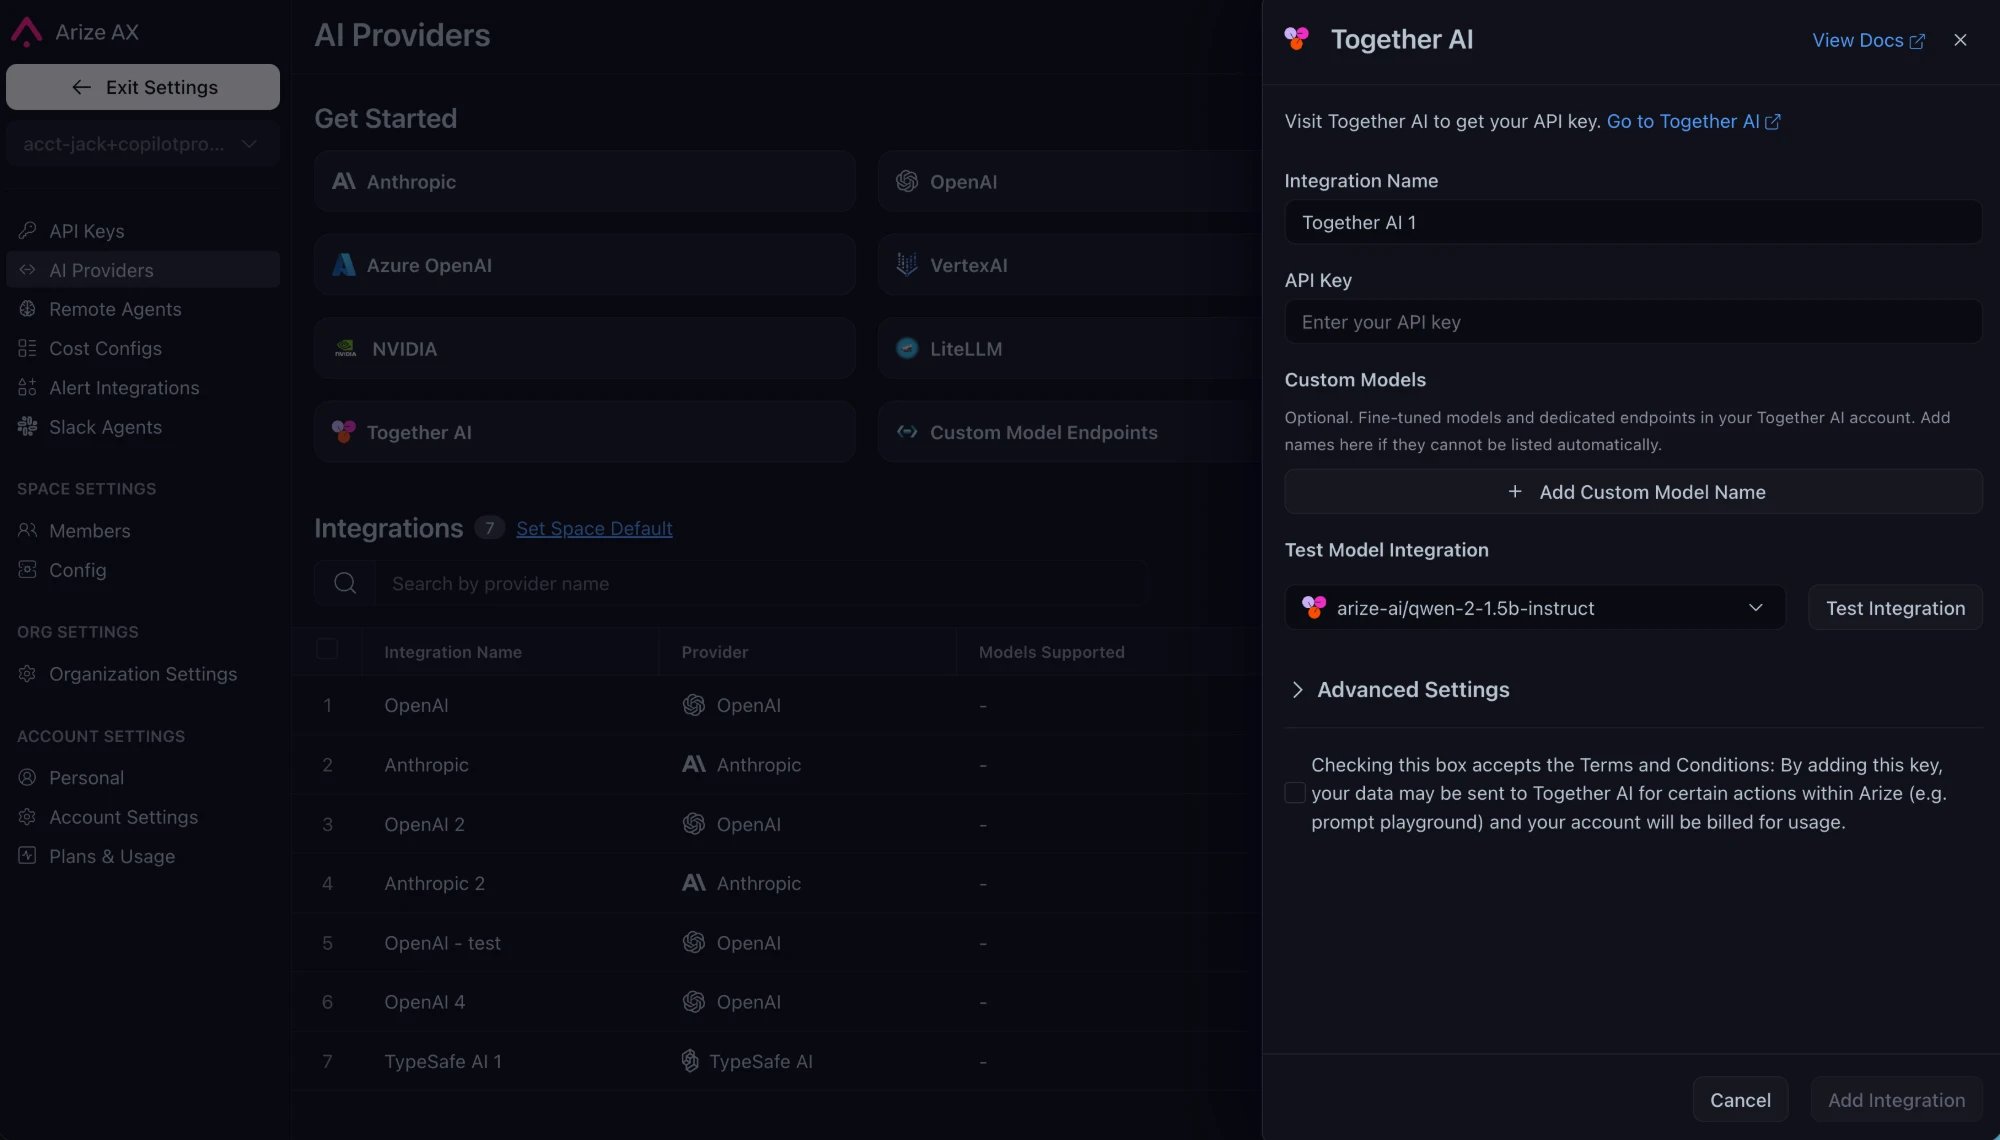Open Members space settings

[143, 530]
